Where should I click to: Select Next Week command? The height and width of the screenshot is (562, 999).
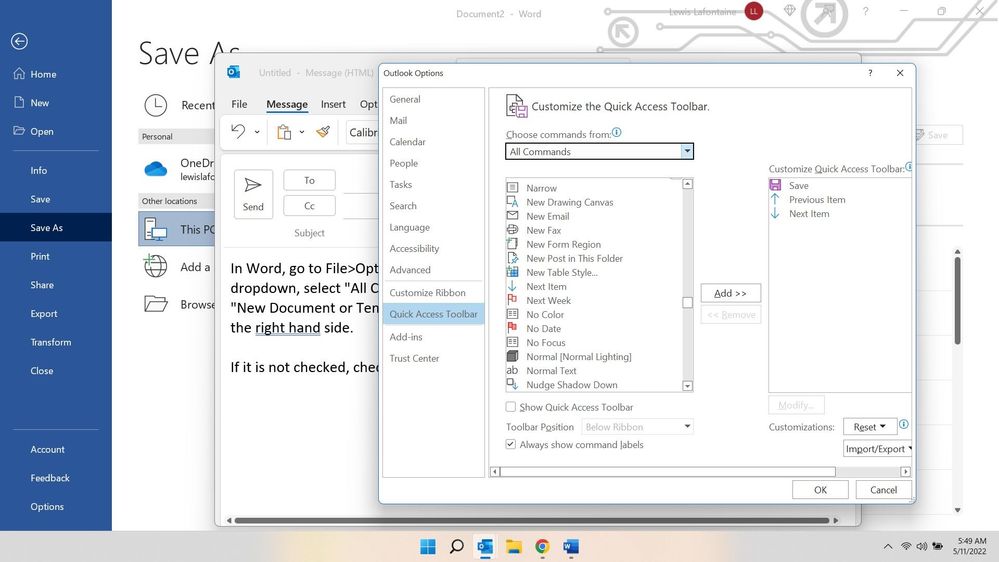pyautogui.click(x=548, y=300)
